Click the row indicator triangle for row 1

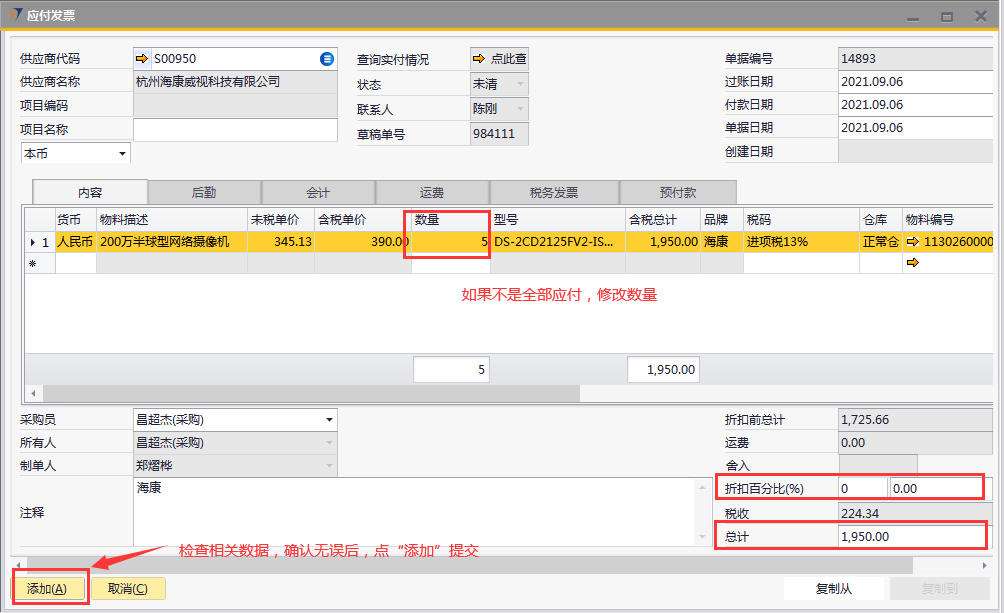pos(32,242)
